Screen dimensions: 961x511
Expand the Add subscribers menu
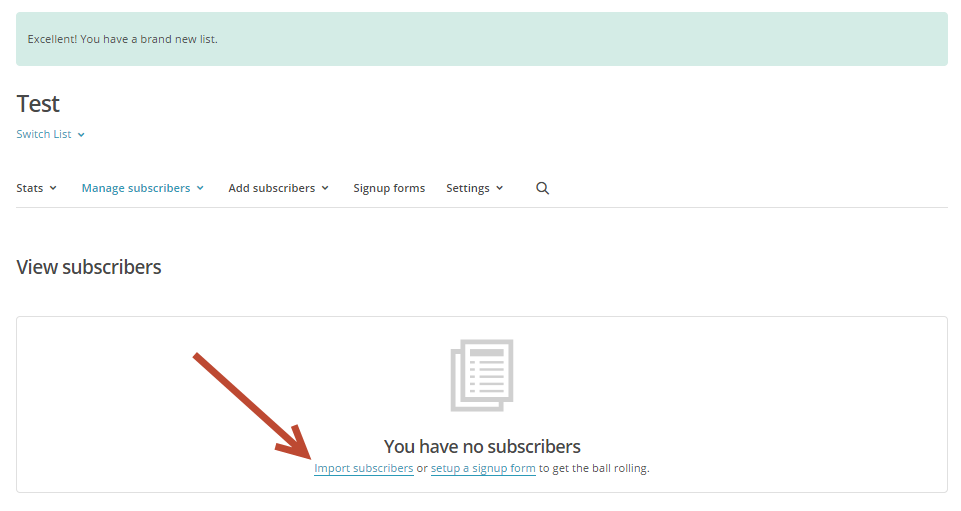pos(278,188)
